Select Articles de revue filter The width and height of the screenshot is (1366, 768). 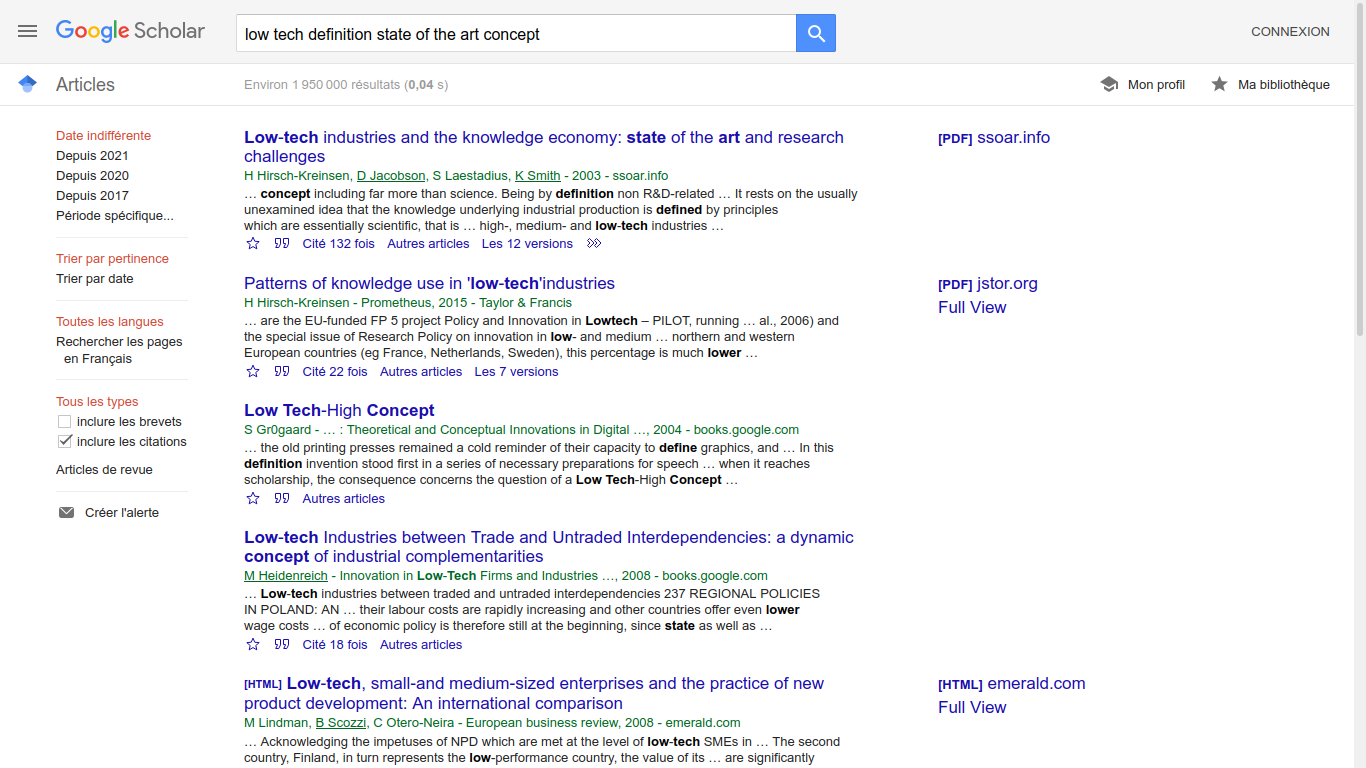point(104,469)
